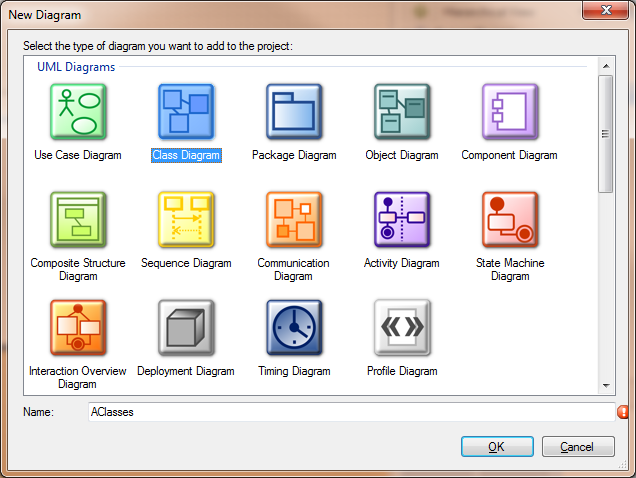The width and height of the screenshot is (636, 478).
Task: Click the 'Component Diagram' label
Action: [509, 155]
